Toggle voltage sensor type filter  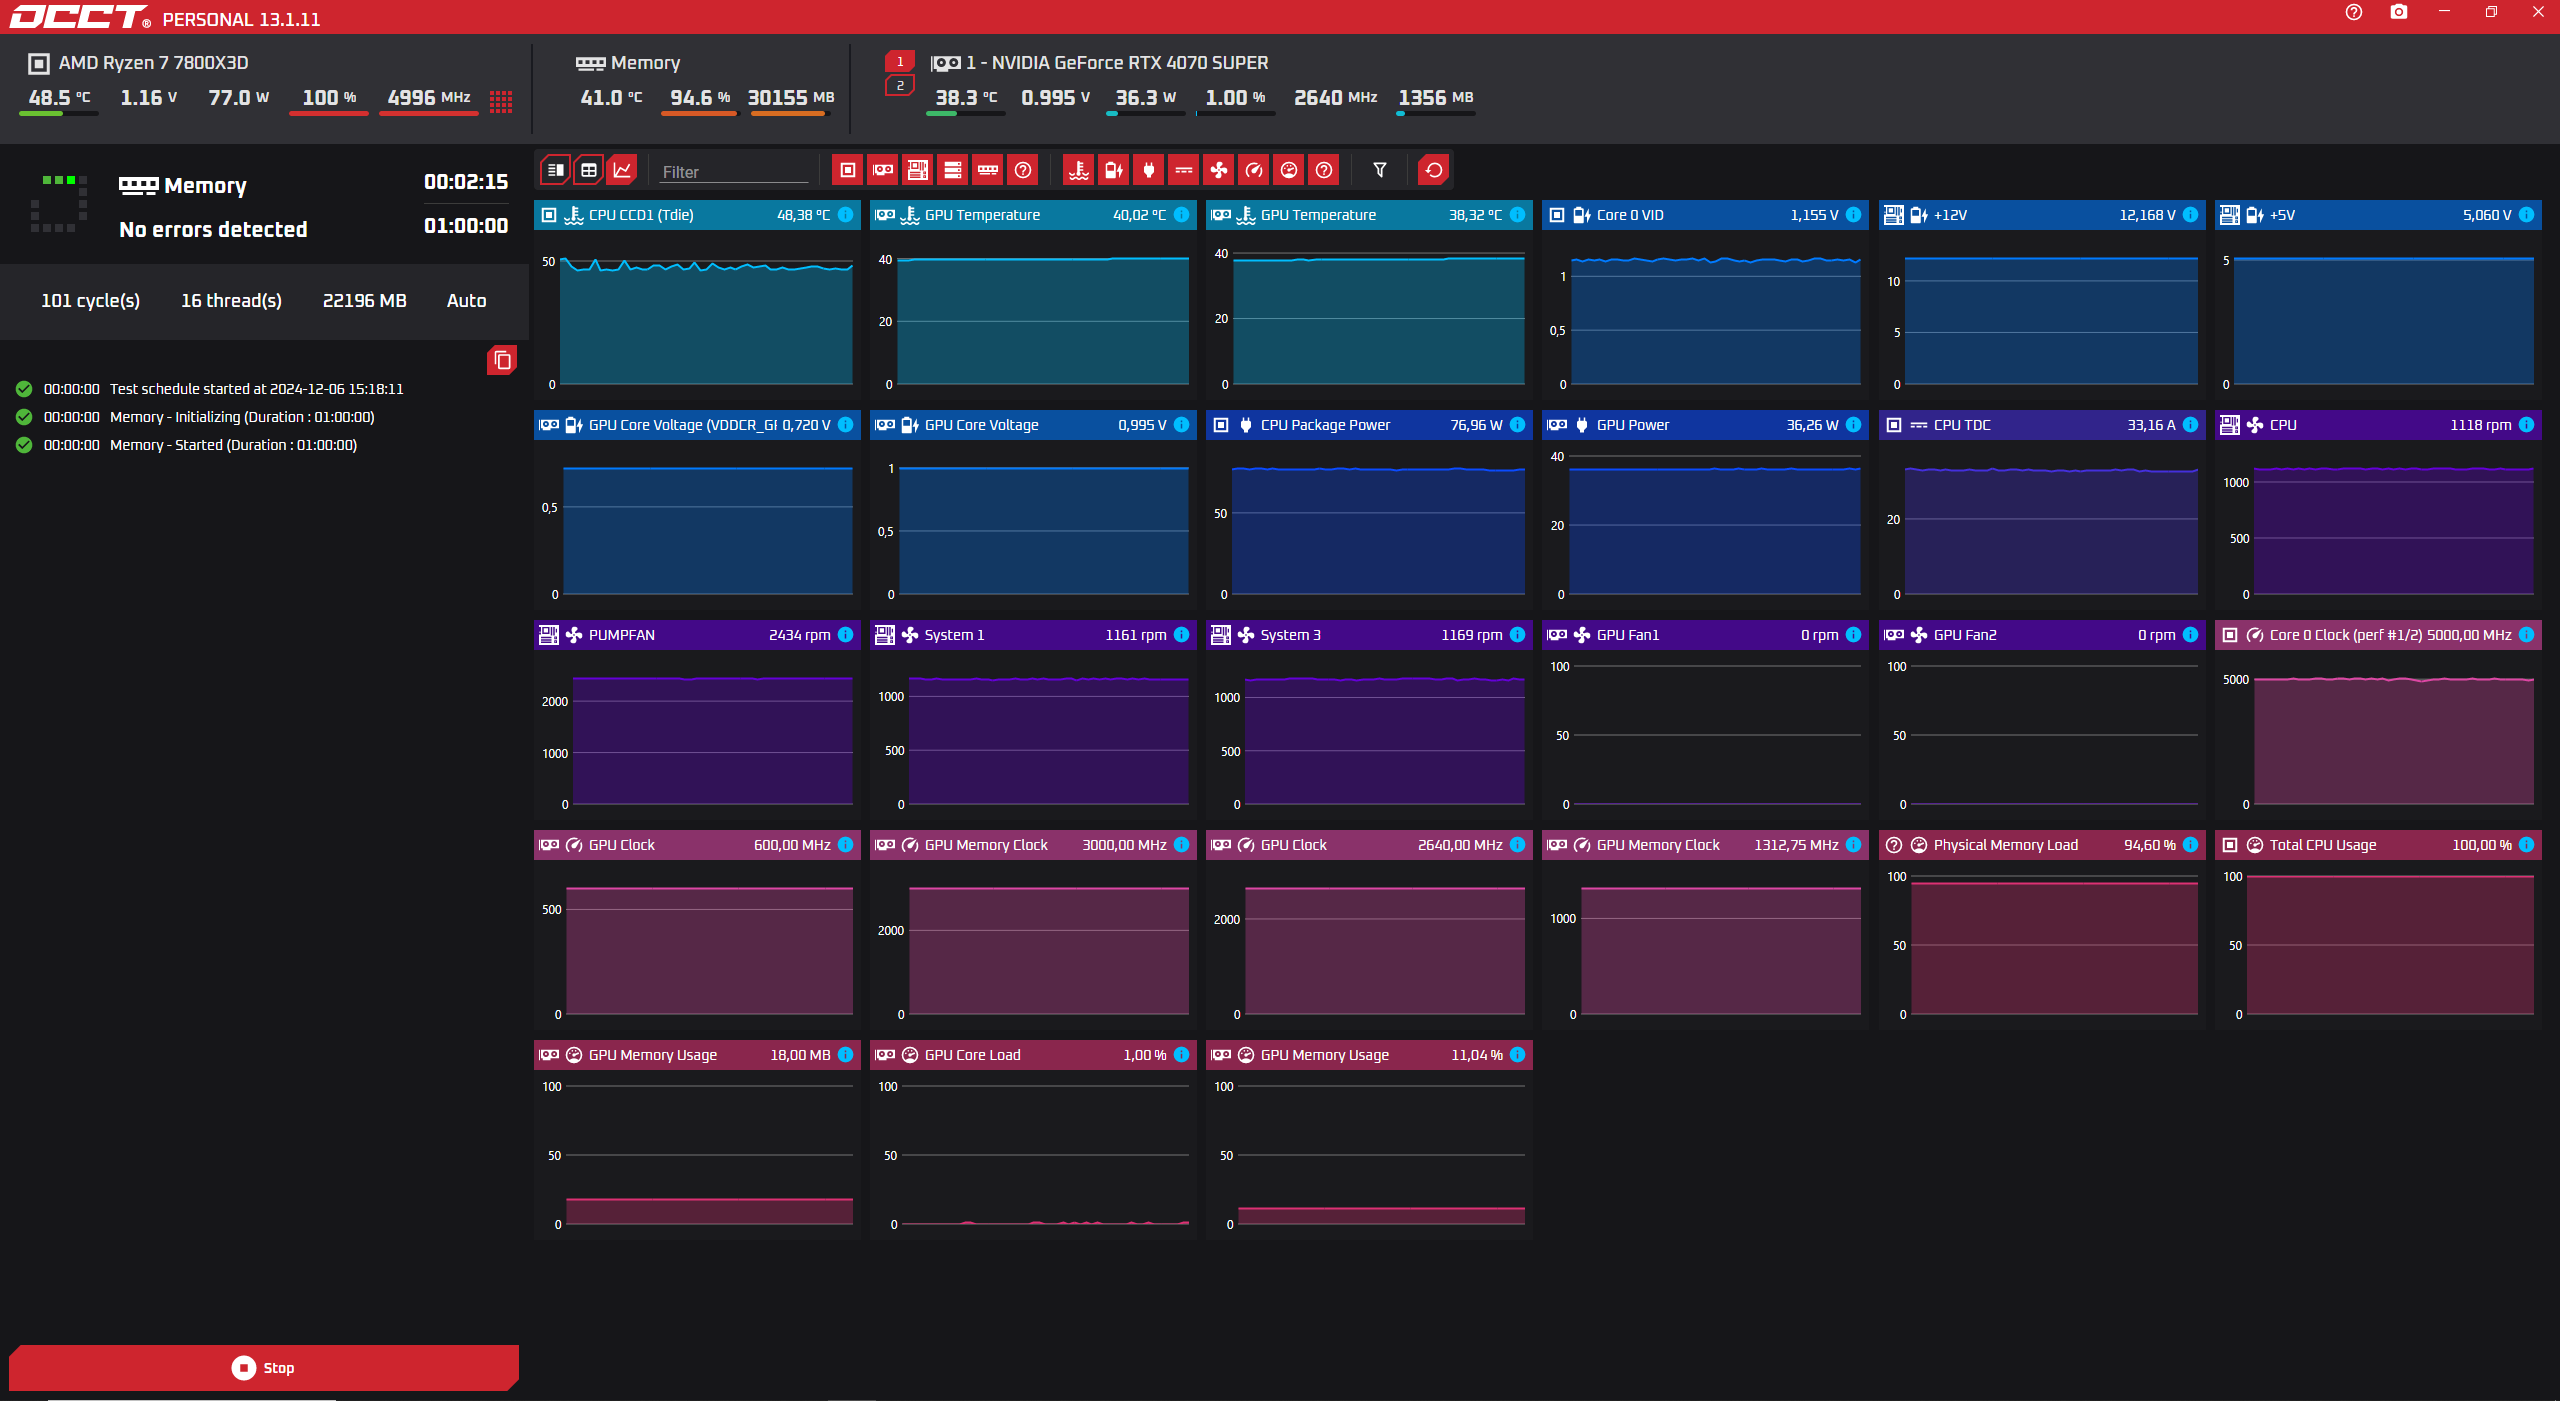[x=1113, y=170]
